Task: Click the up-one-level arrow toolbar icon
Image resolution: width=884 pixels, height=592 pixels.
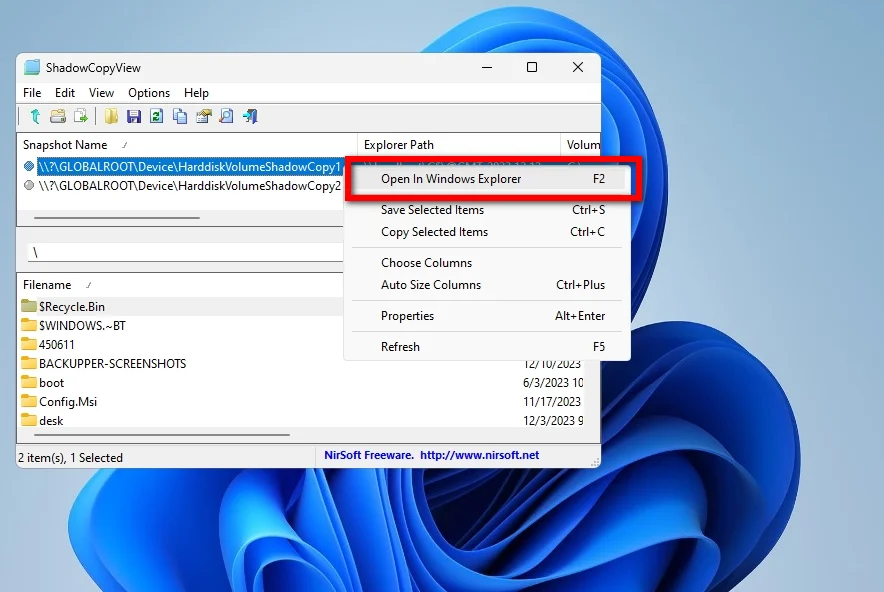Action: point(35,116)
